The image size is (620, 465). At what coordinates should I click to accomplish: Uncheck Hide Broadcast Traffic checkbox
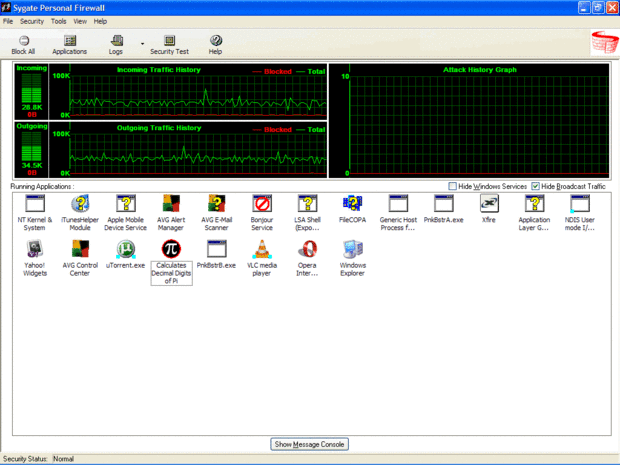click(535, 186)
